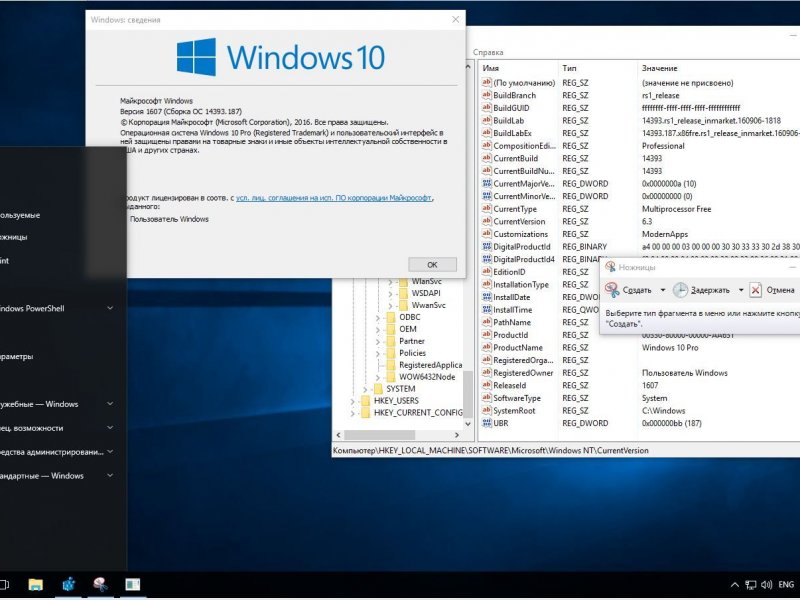Select the CurrentBuild value icon

pyautogui.click(x=486, y=158)
